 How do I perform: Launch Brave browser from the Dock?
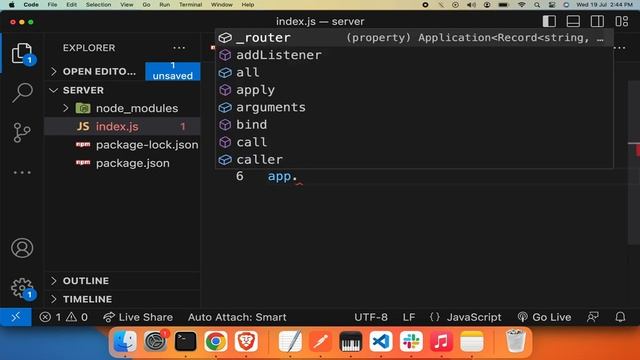[246, 341]
